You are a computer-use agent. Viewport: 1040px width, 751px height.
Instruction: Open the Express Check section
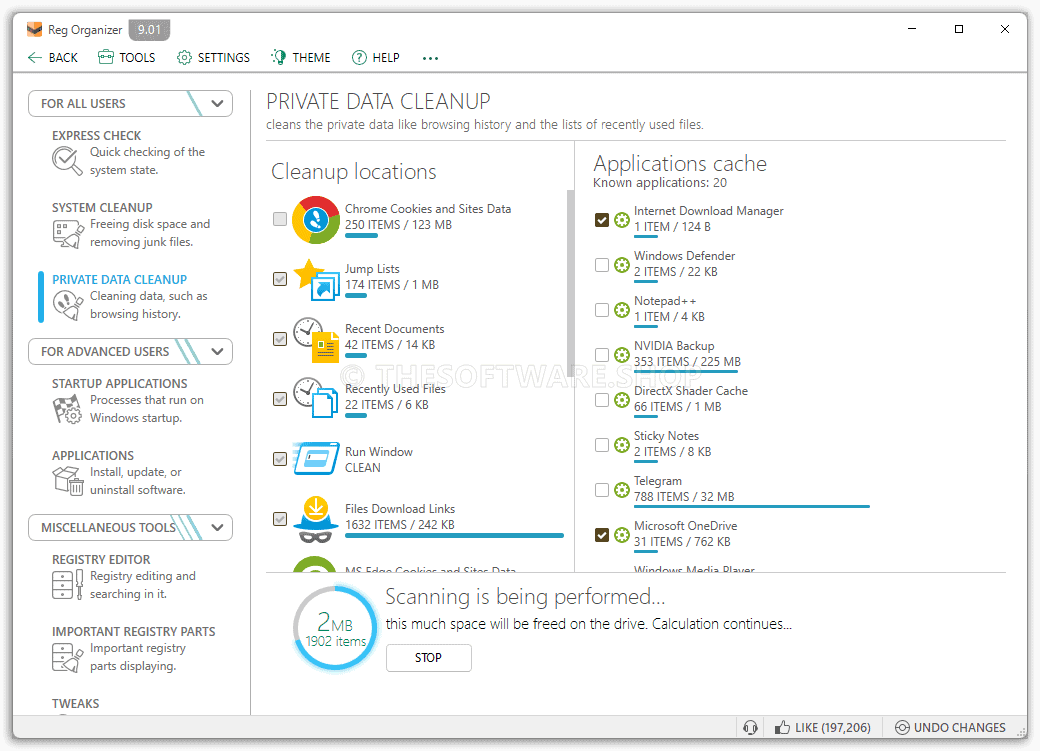(129, 153)
